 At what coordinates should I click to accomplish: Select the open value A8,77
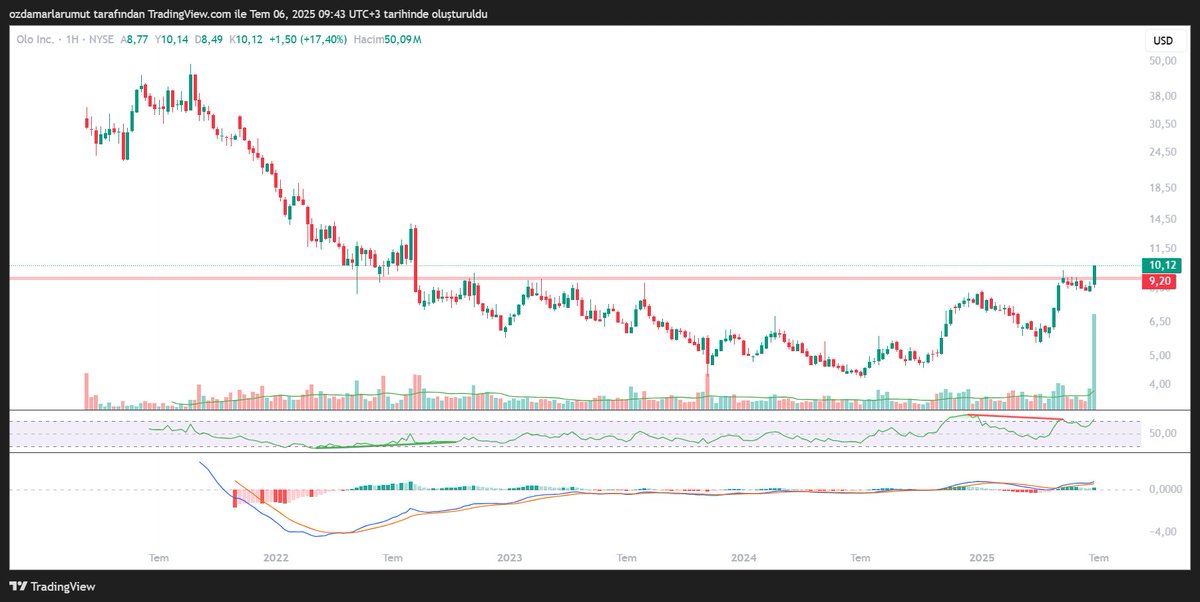[x=136, y=40]
